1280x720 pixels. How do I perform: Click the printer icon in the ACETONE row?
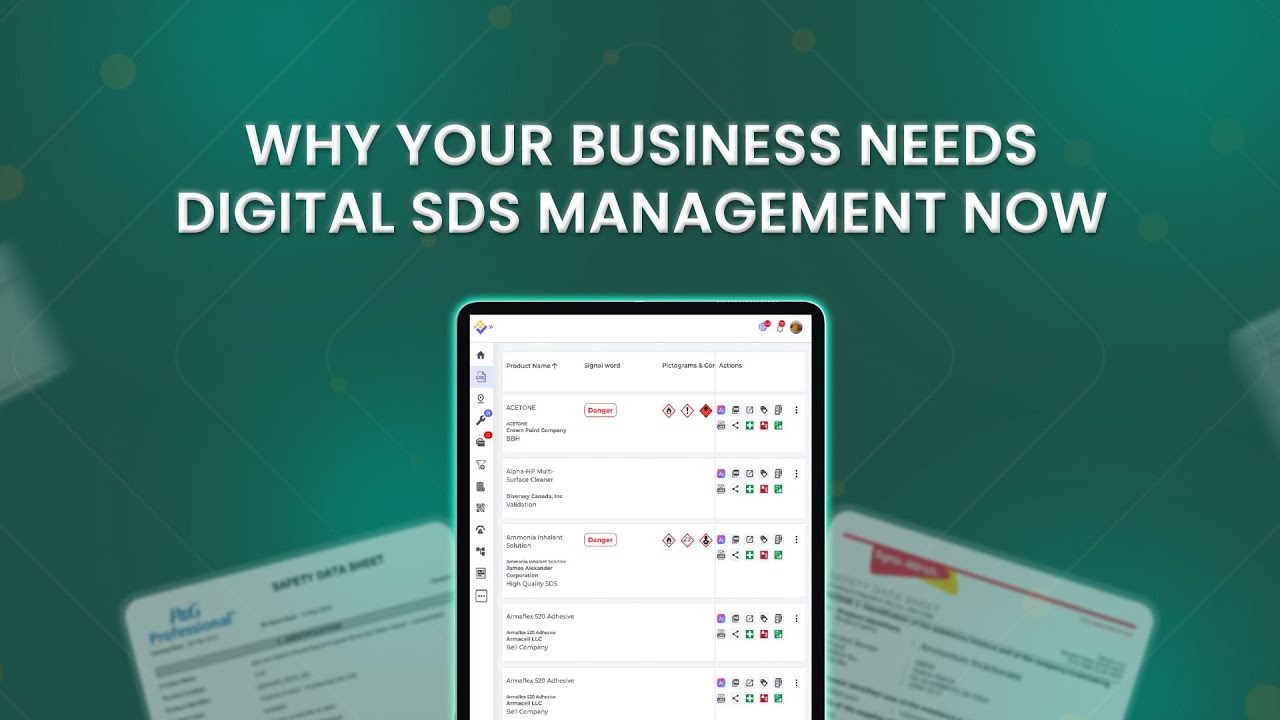[x=721, y=425]
